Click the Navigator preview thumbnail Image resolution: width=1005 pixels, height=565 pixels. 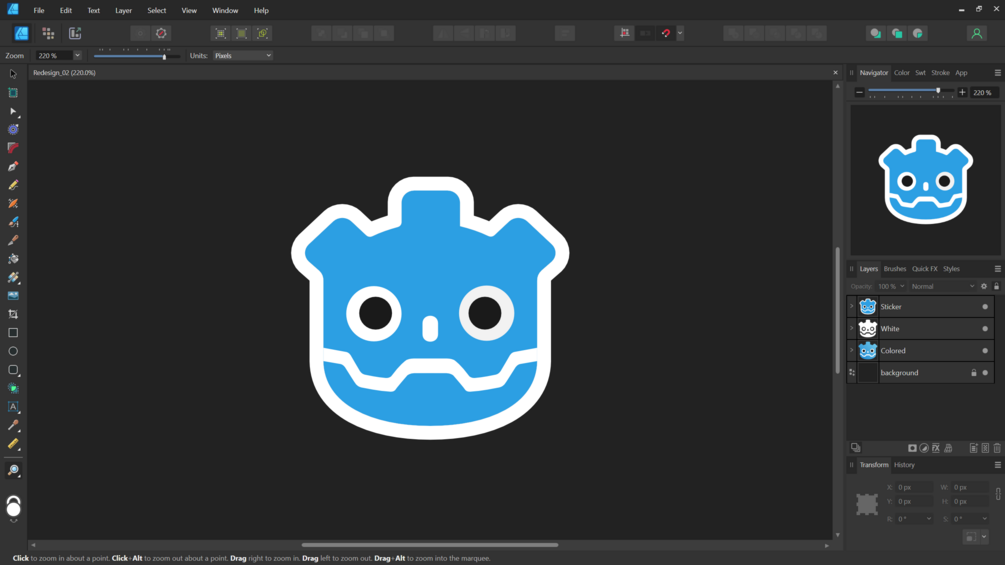[925, 180]
